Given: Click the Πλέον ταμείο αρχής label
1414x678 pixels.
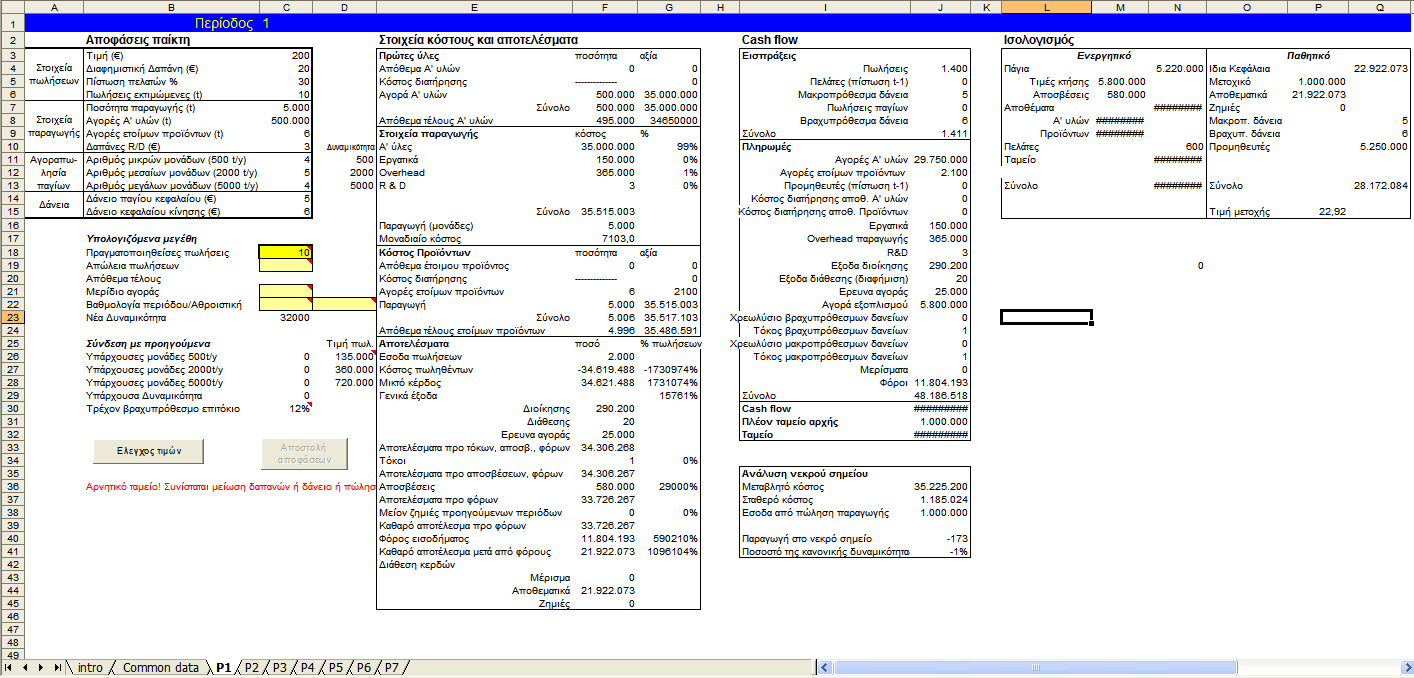Looking at the screenshot, I should pyautogui.click(x=788, y=421).
